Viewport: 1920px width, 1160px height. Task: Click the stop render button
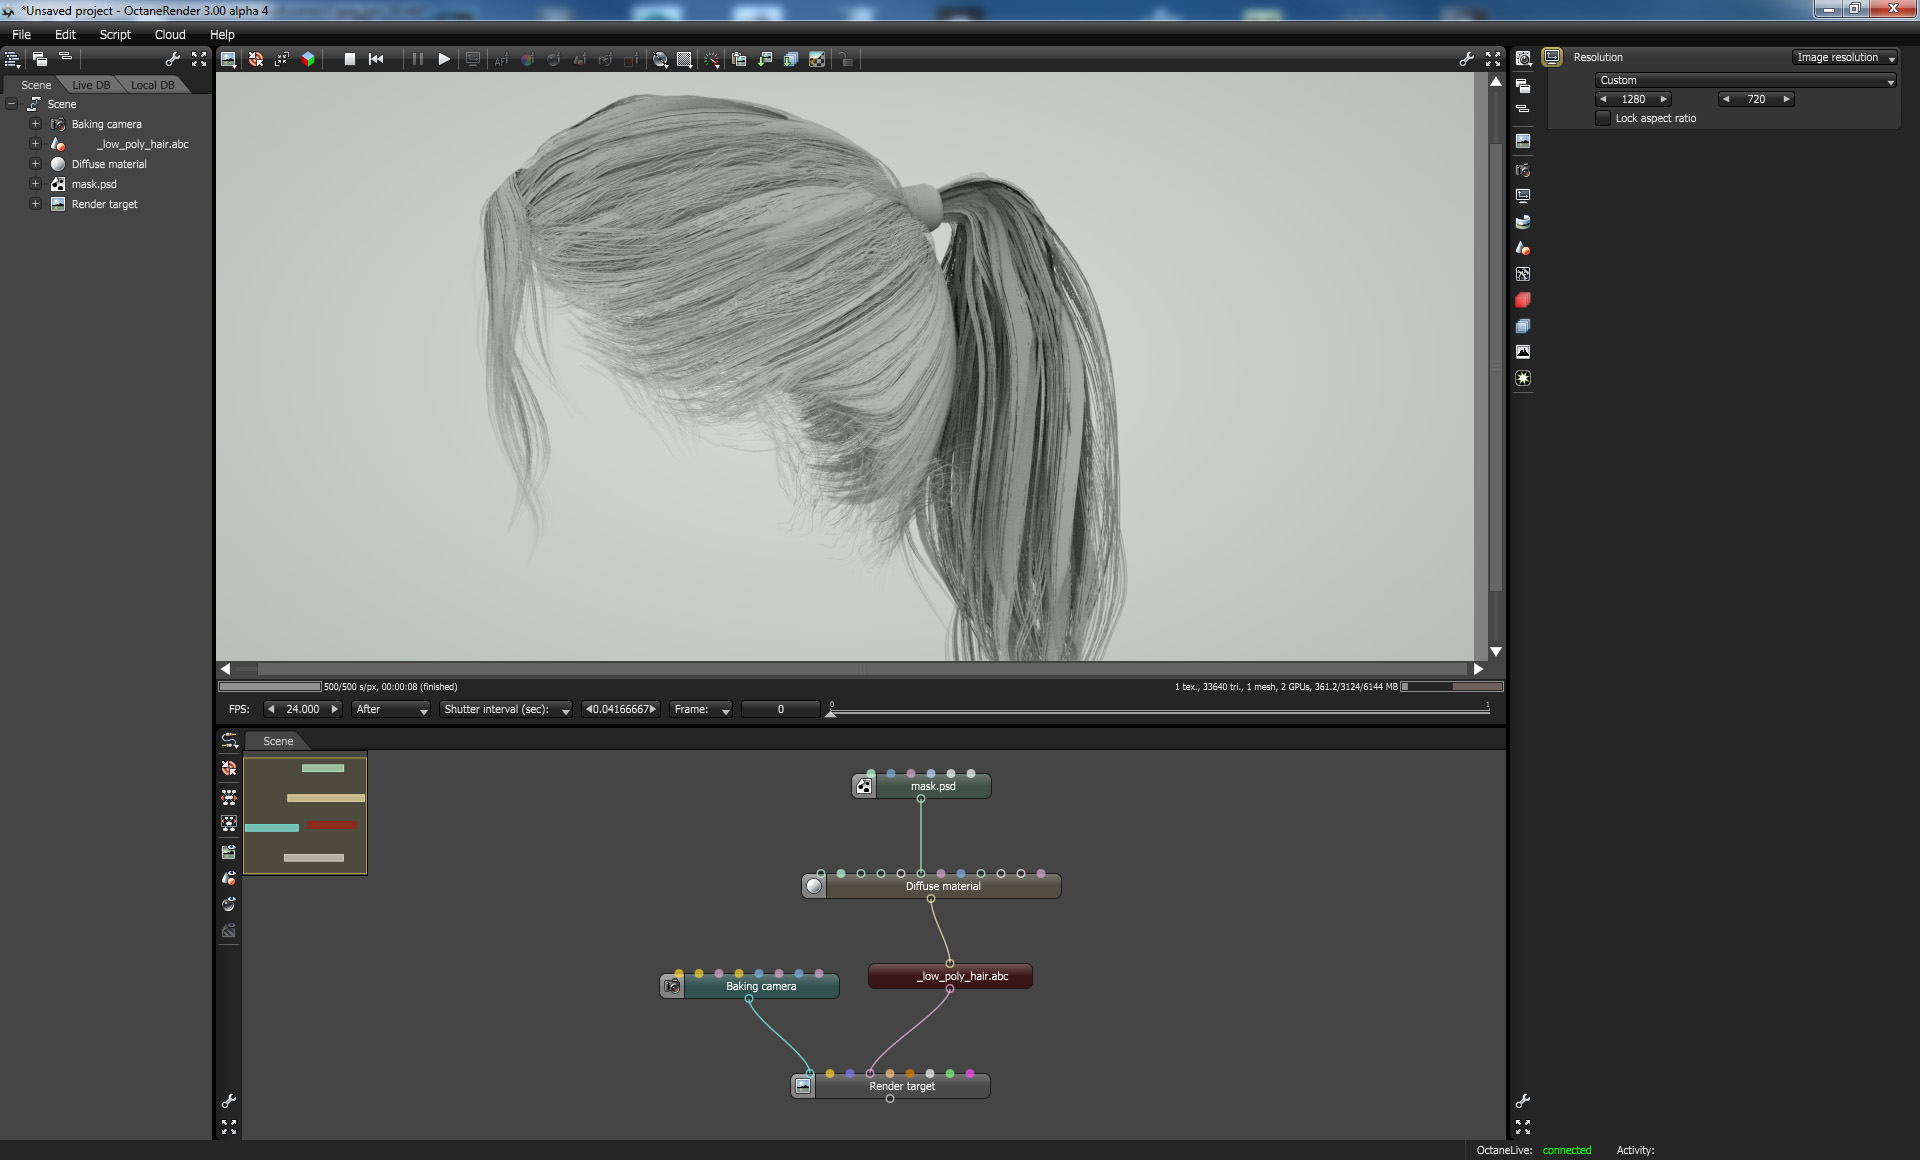[350, 59]
